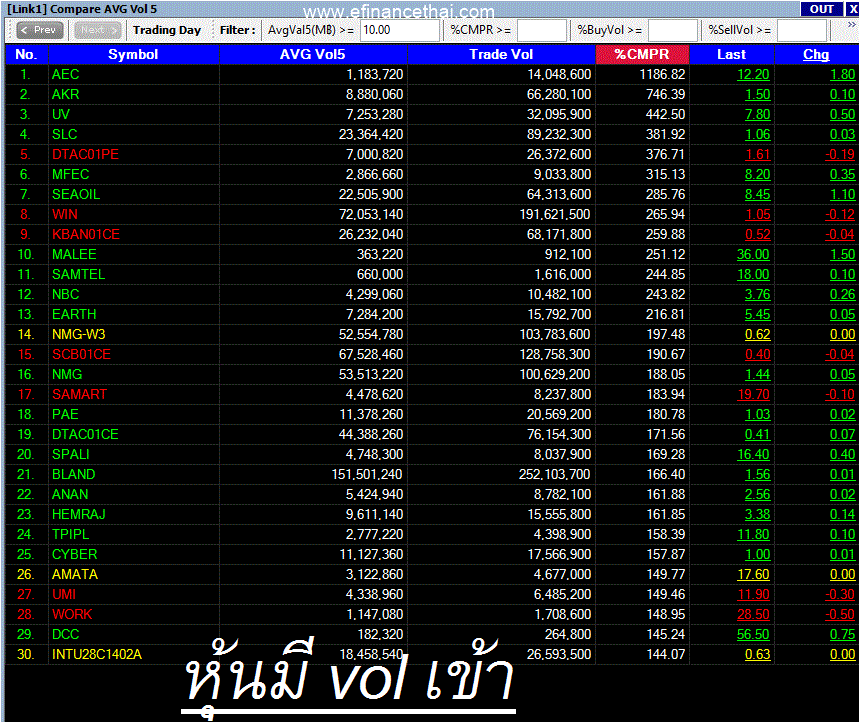The width and height of the screenshot is (859, 722).
Task: Select the AMATA symbol
Action: pos(75,574)
